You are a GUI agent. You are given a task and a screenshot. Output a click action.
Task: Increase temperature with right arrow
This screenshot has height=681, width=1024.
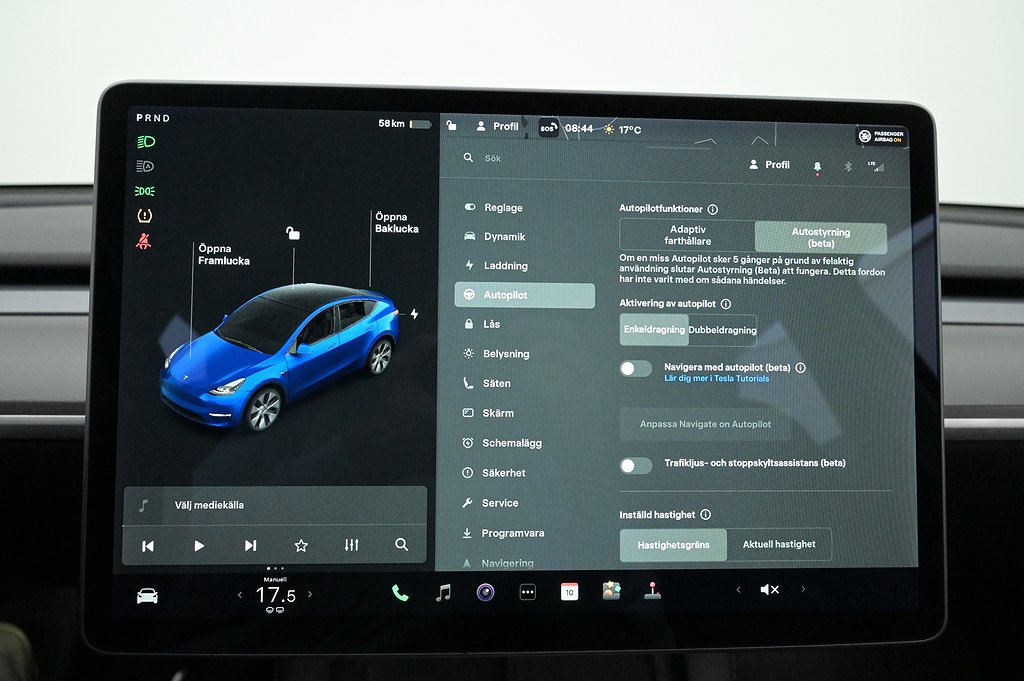[310, 595]
